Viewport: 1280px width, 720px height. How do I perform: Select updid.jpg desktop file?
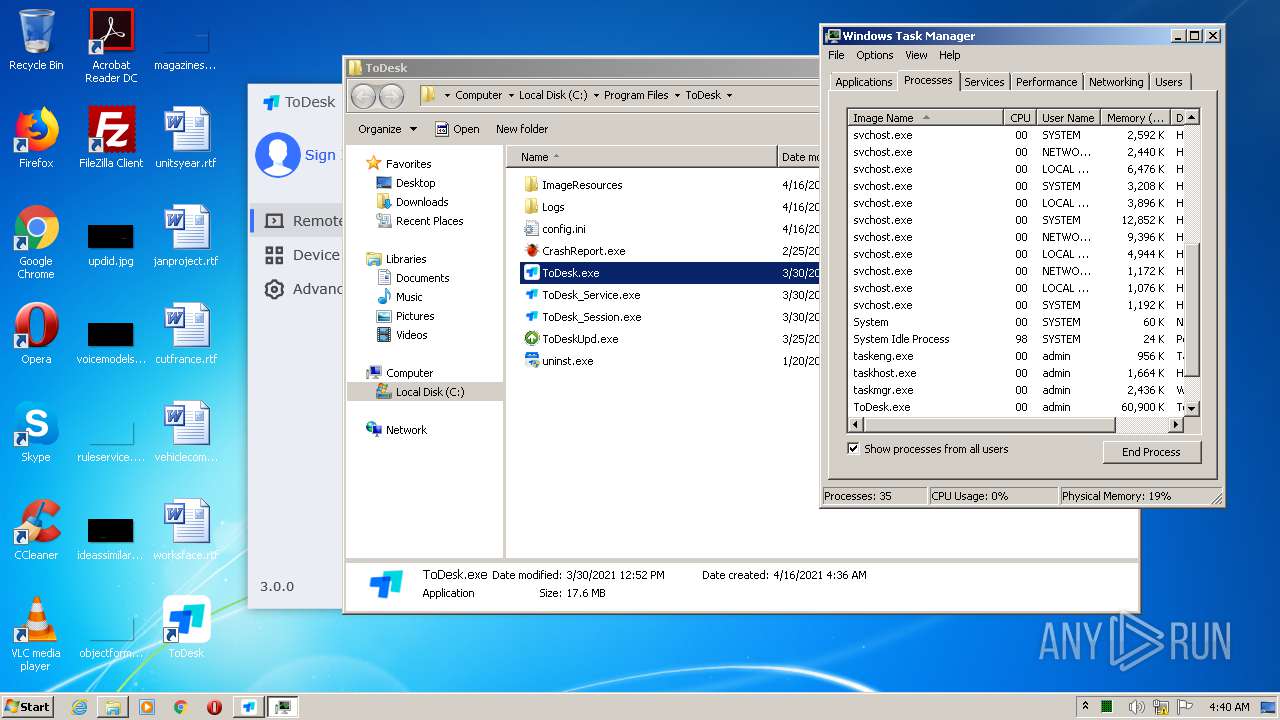[111, 245]
